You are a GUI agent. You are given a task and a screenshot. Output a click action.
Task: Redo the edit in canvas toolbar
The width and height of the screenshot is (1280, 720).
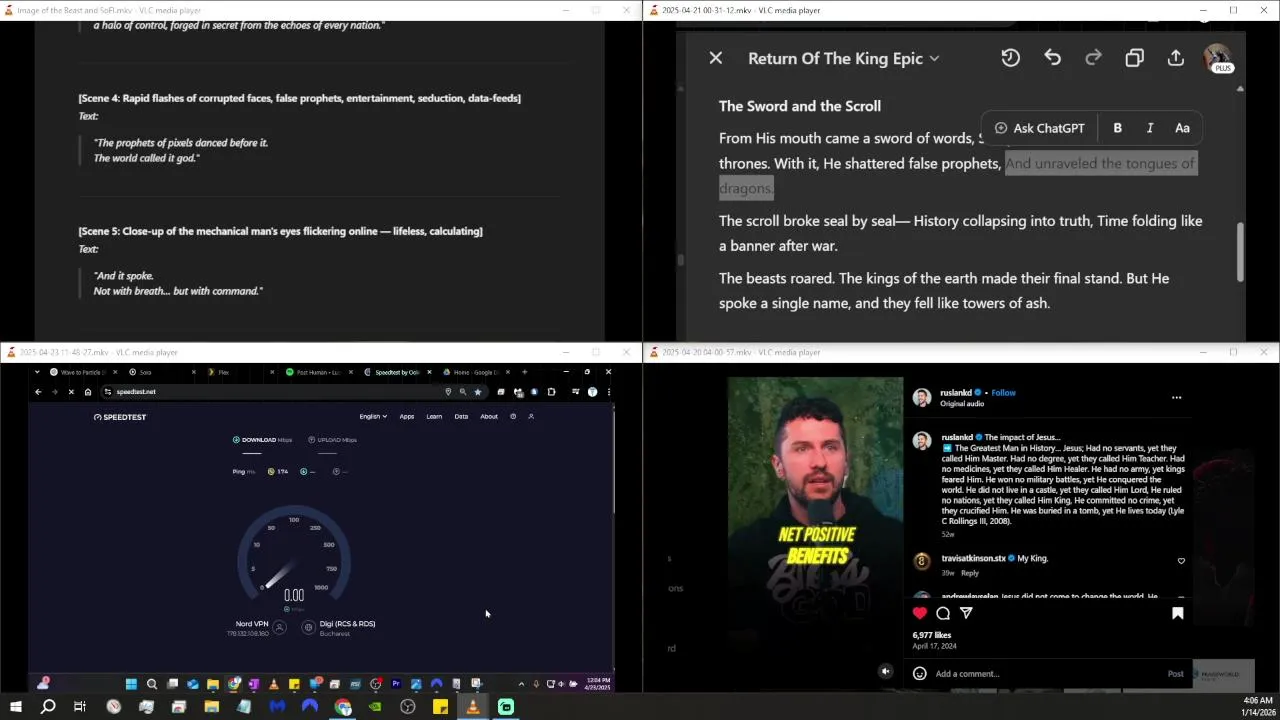point(1093,58)
